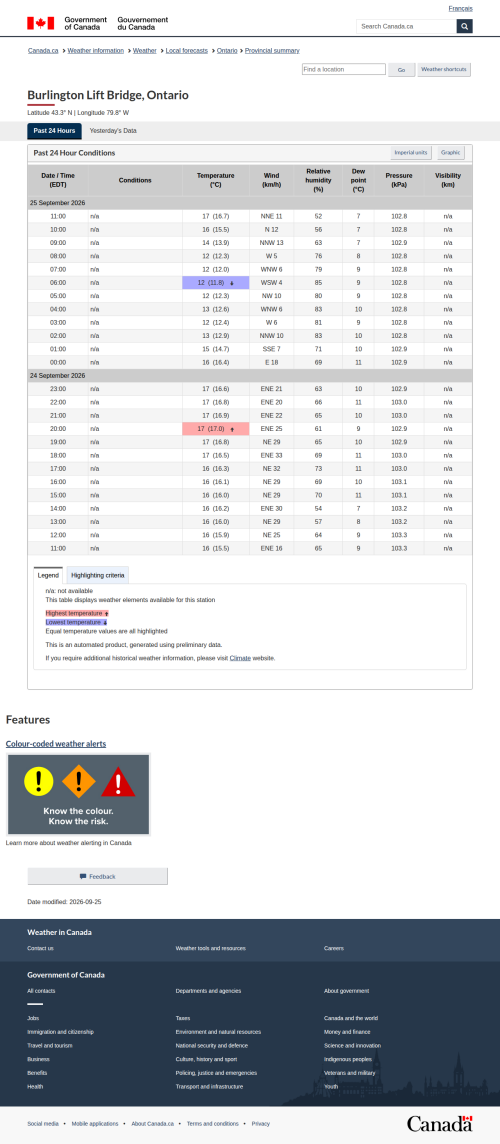Screen dimensions: 500x1144
Task: Open About government link
Action: 347,991
